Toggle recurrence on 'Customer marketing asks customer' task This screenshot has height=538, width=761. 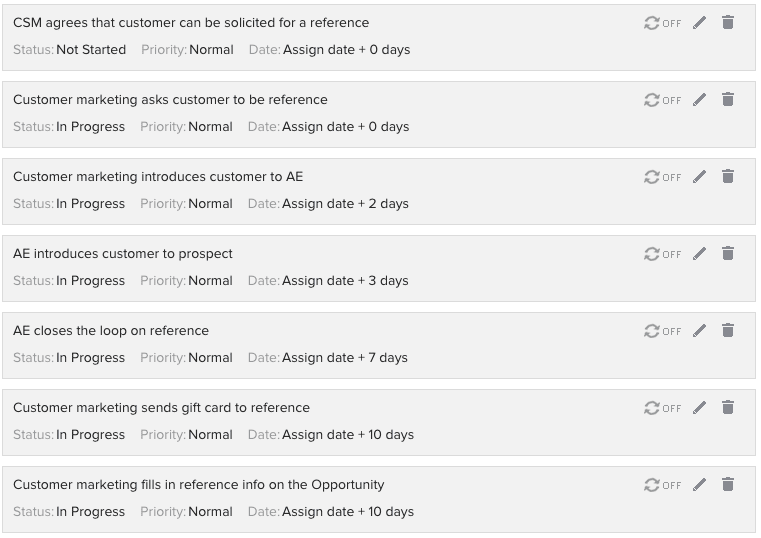pyautogui.click(x=662, y=100)
